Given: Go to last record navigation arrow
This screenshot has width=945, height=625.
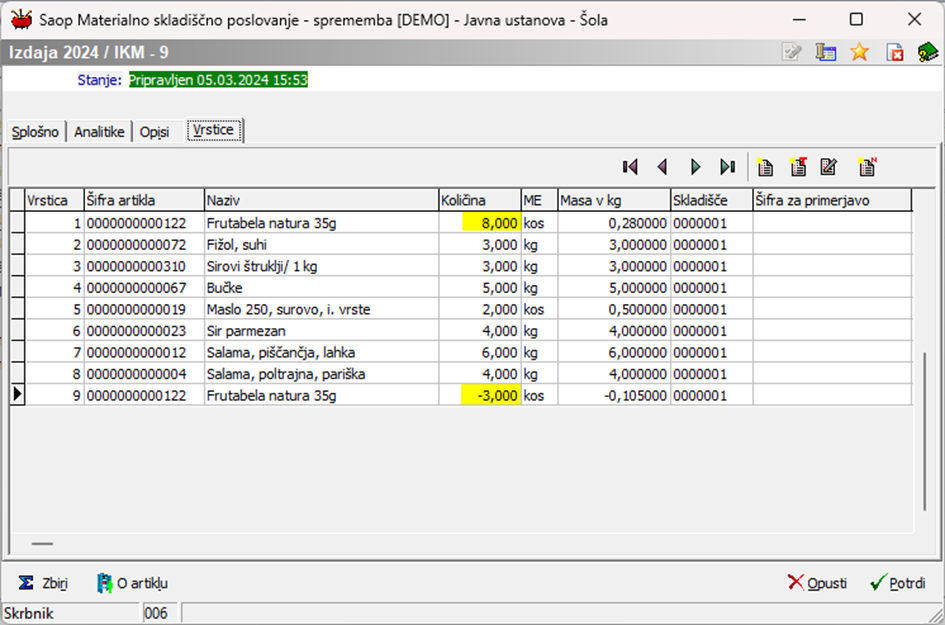Looking at the screenshot, I should [x=727, y=167].
